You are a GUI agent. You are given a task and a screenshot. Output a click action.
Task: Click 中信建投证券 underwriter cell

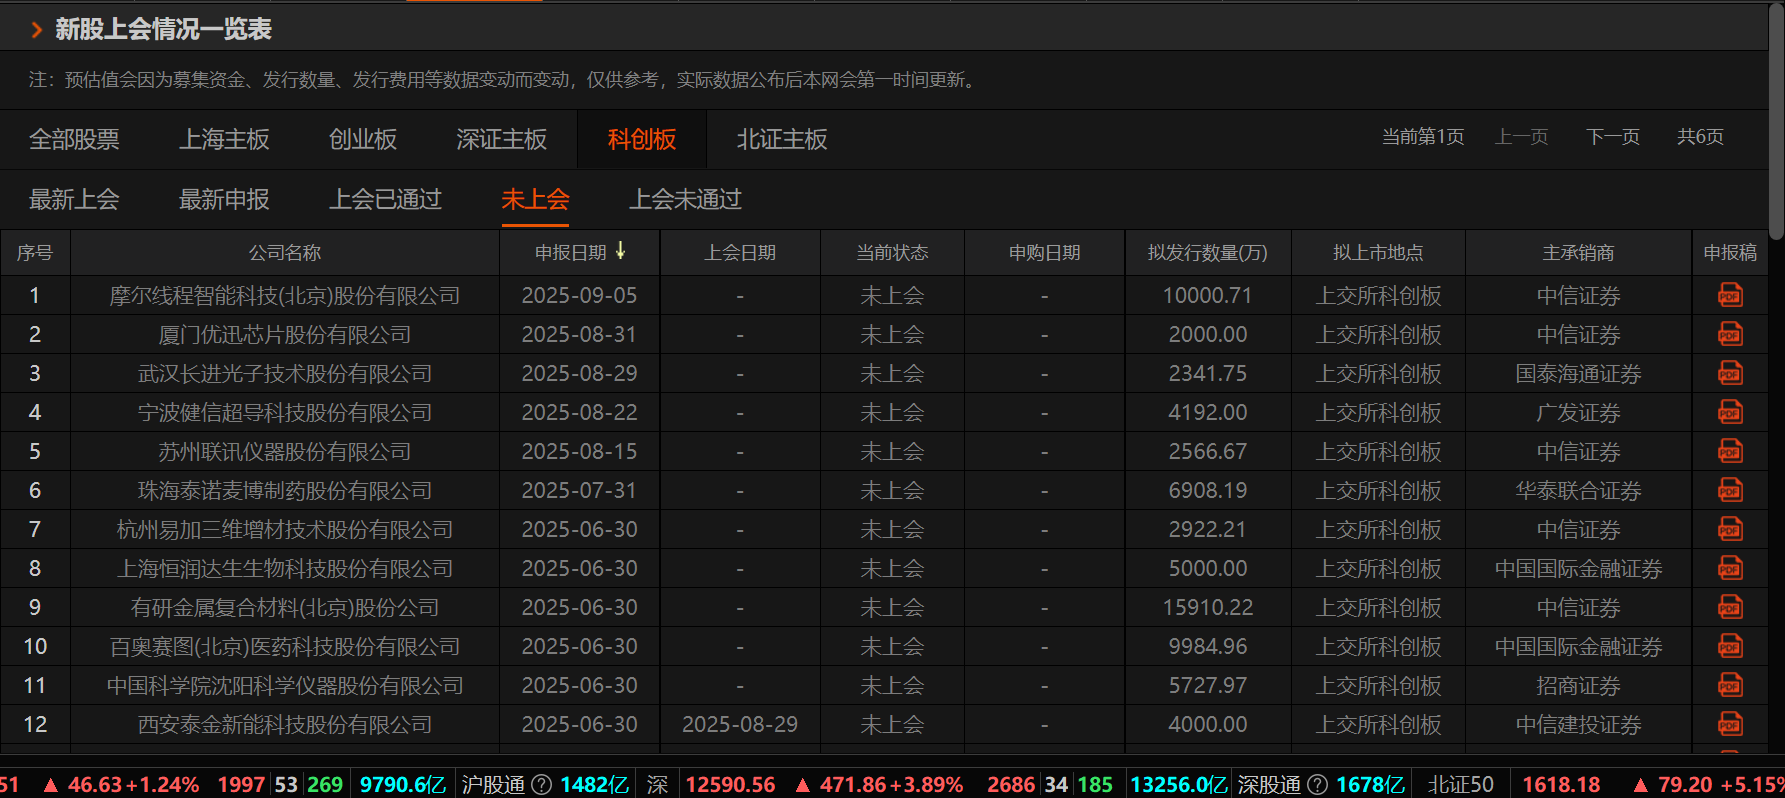tap(1578, 725)
